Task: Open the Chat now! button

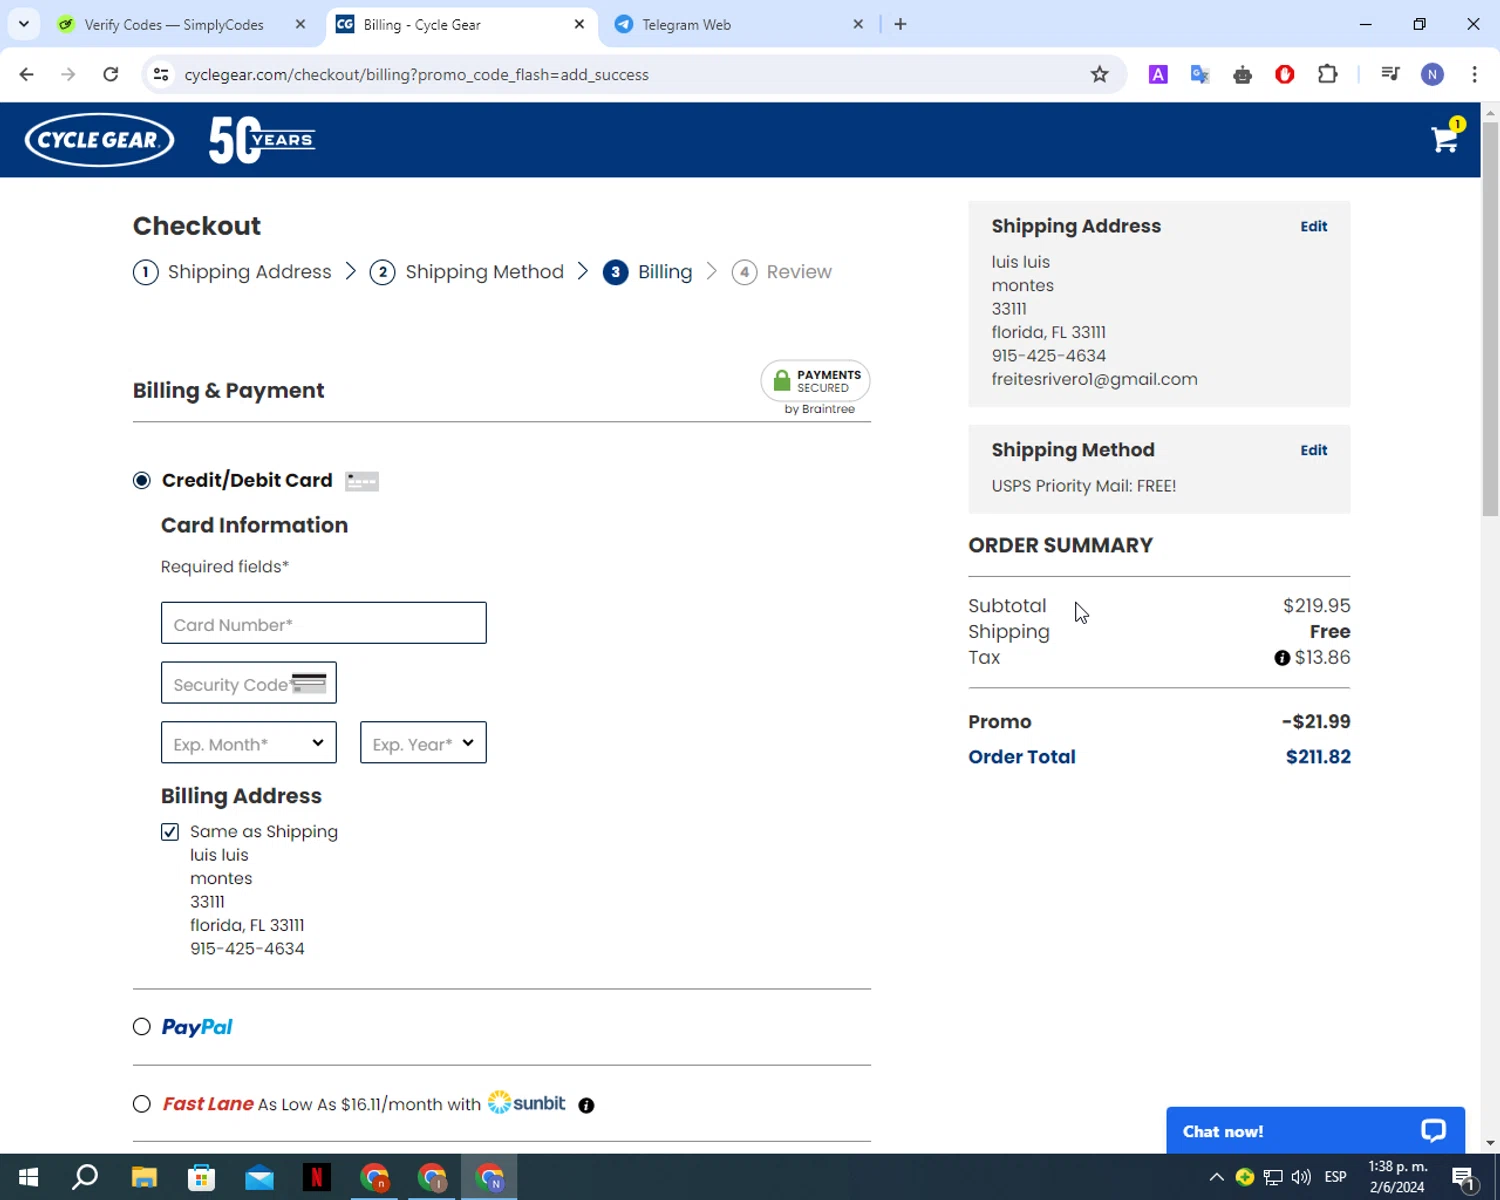Action: click(1315, 1131)
